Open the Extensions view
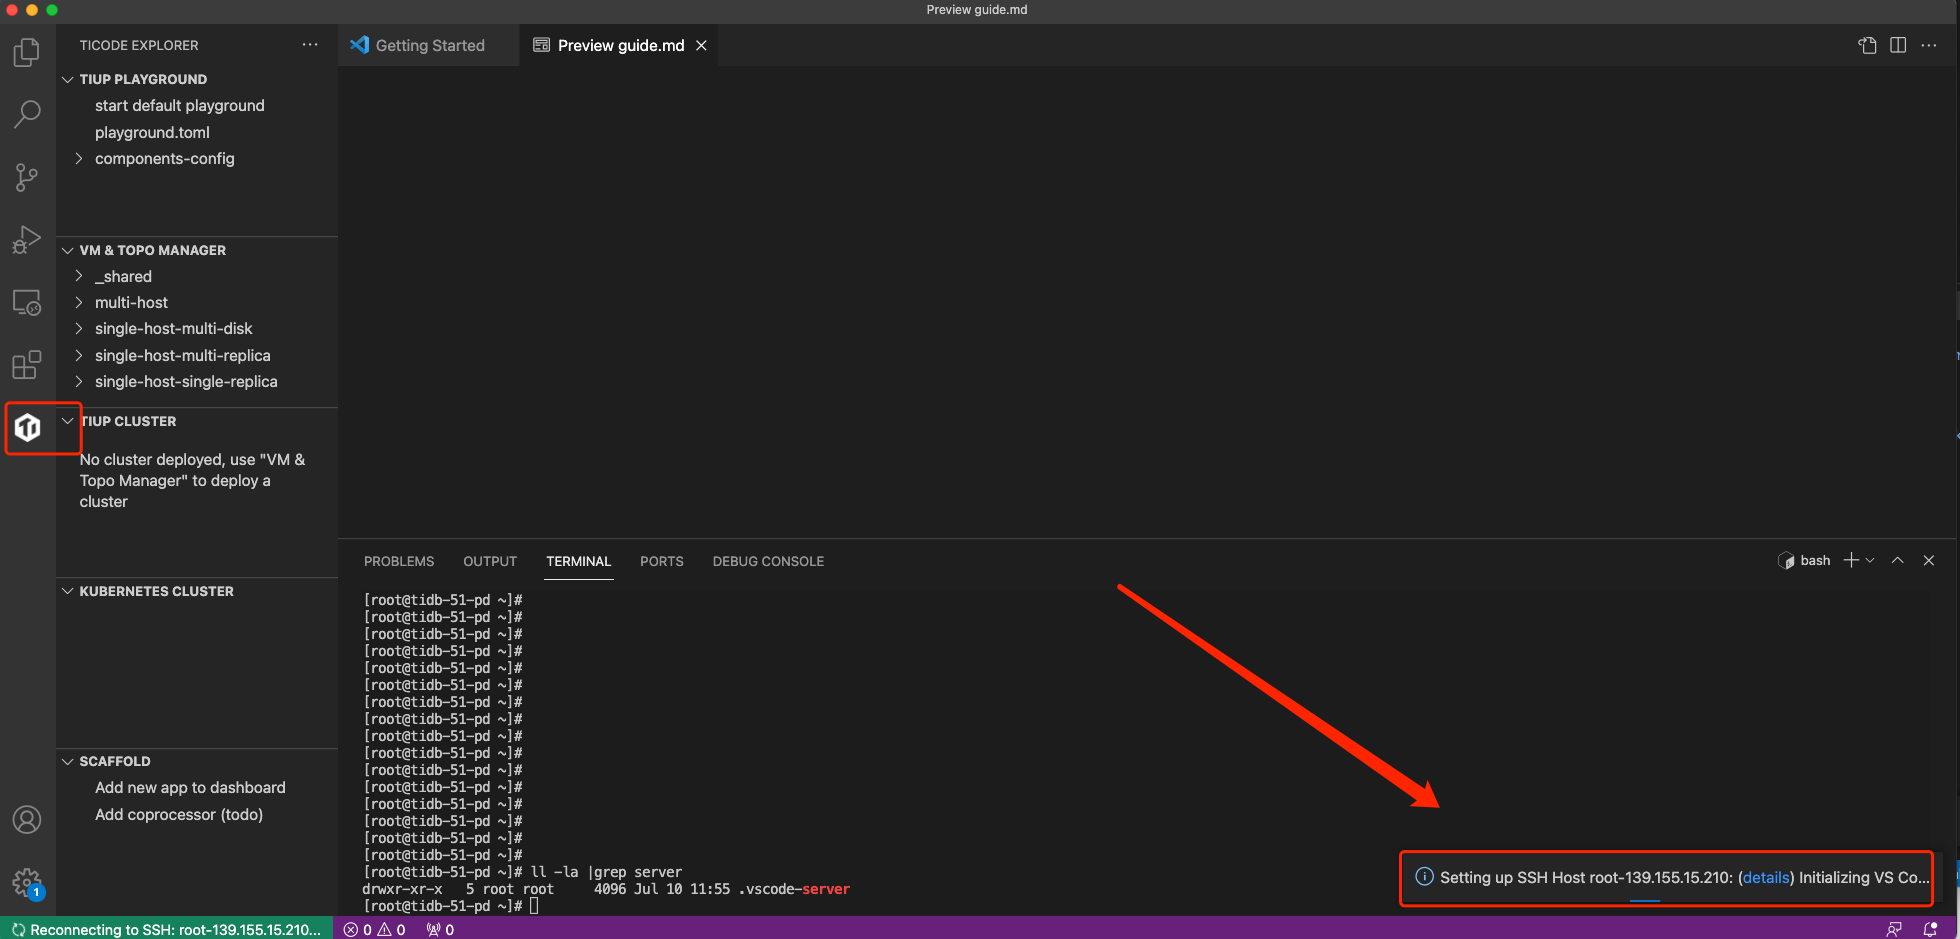 [x=27, y=365]
